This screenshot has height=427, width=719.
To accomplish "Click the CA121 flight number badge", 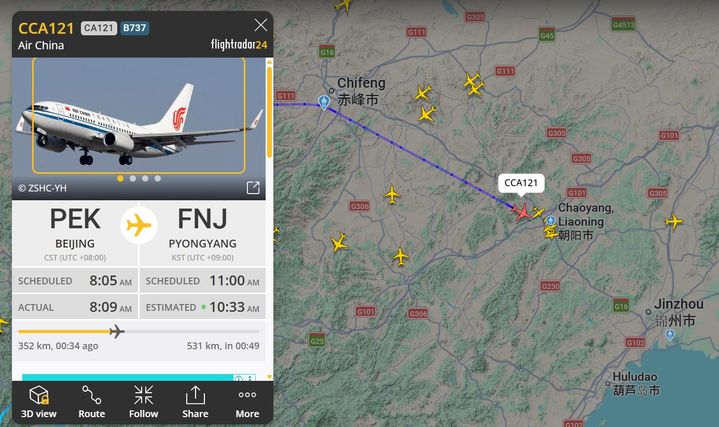I will tap(99, 28).
